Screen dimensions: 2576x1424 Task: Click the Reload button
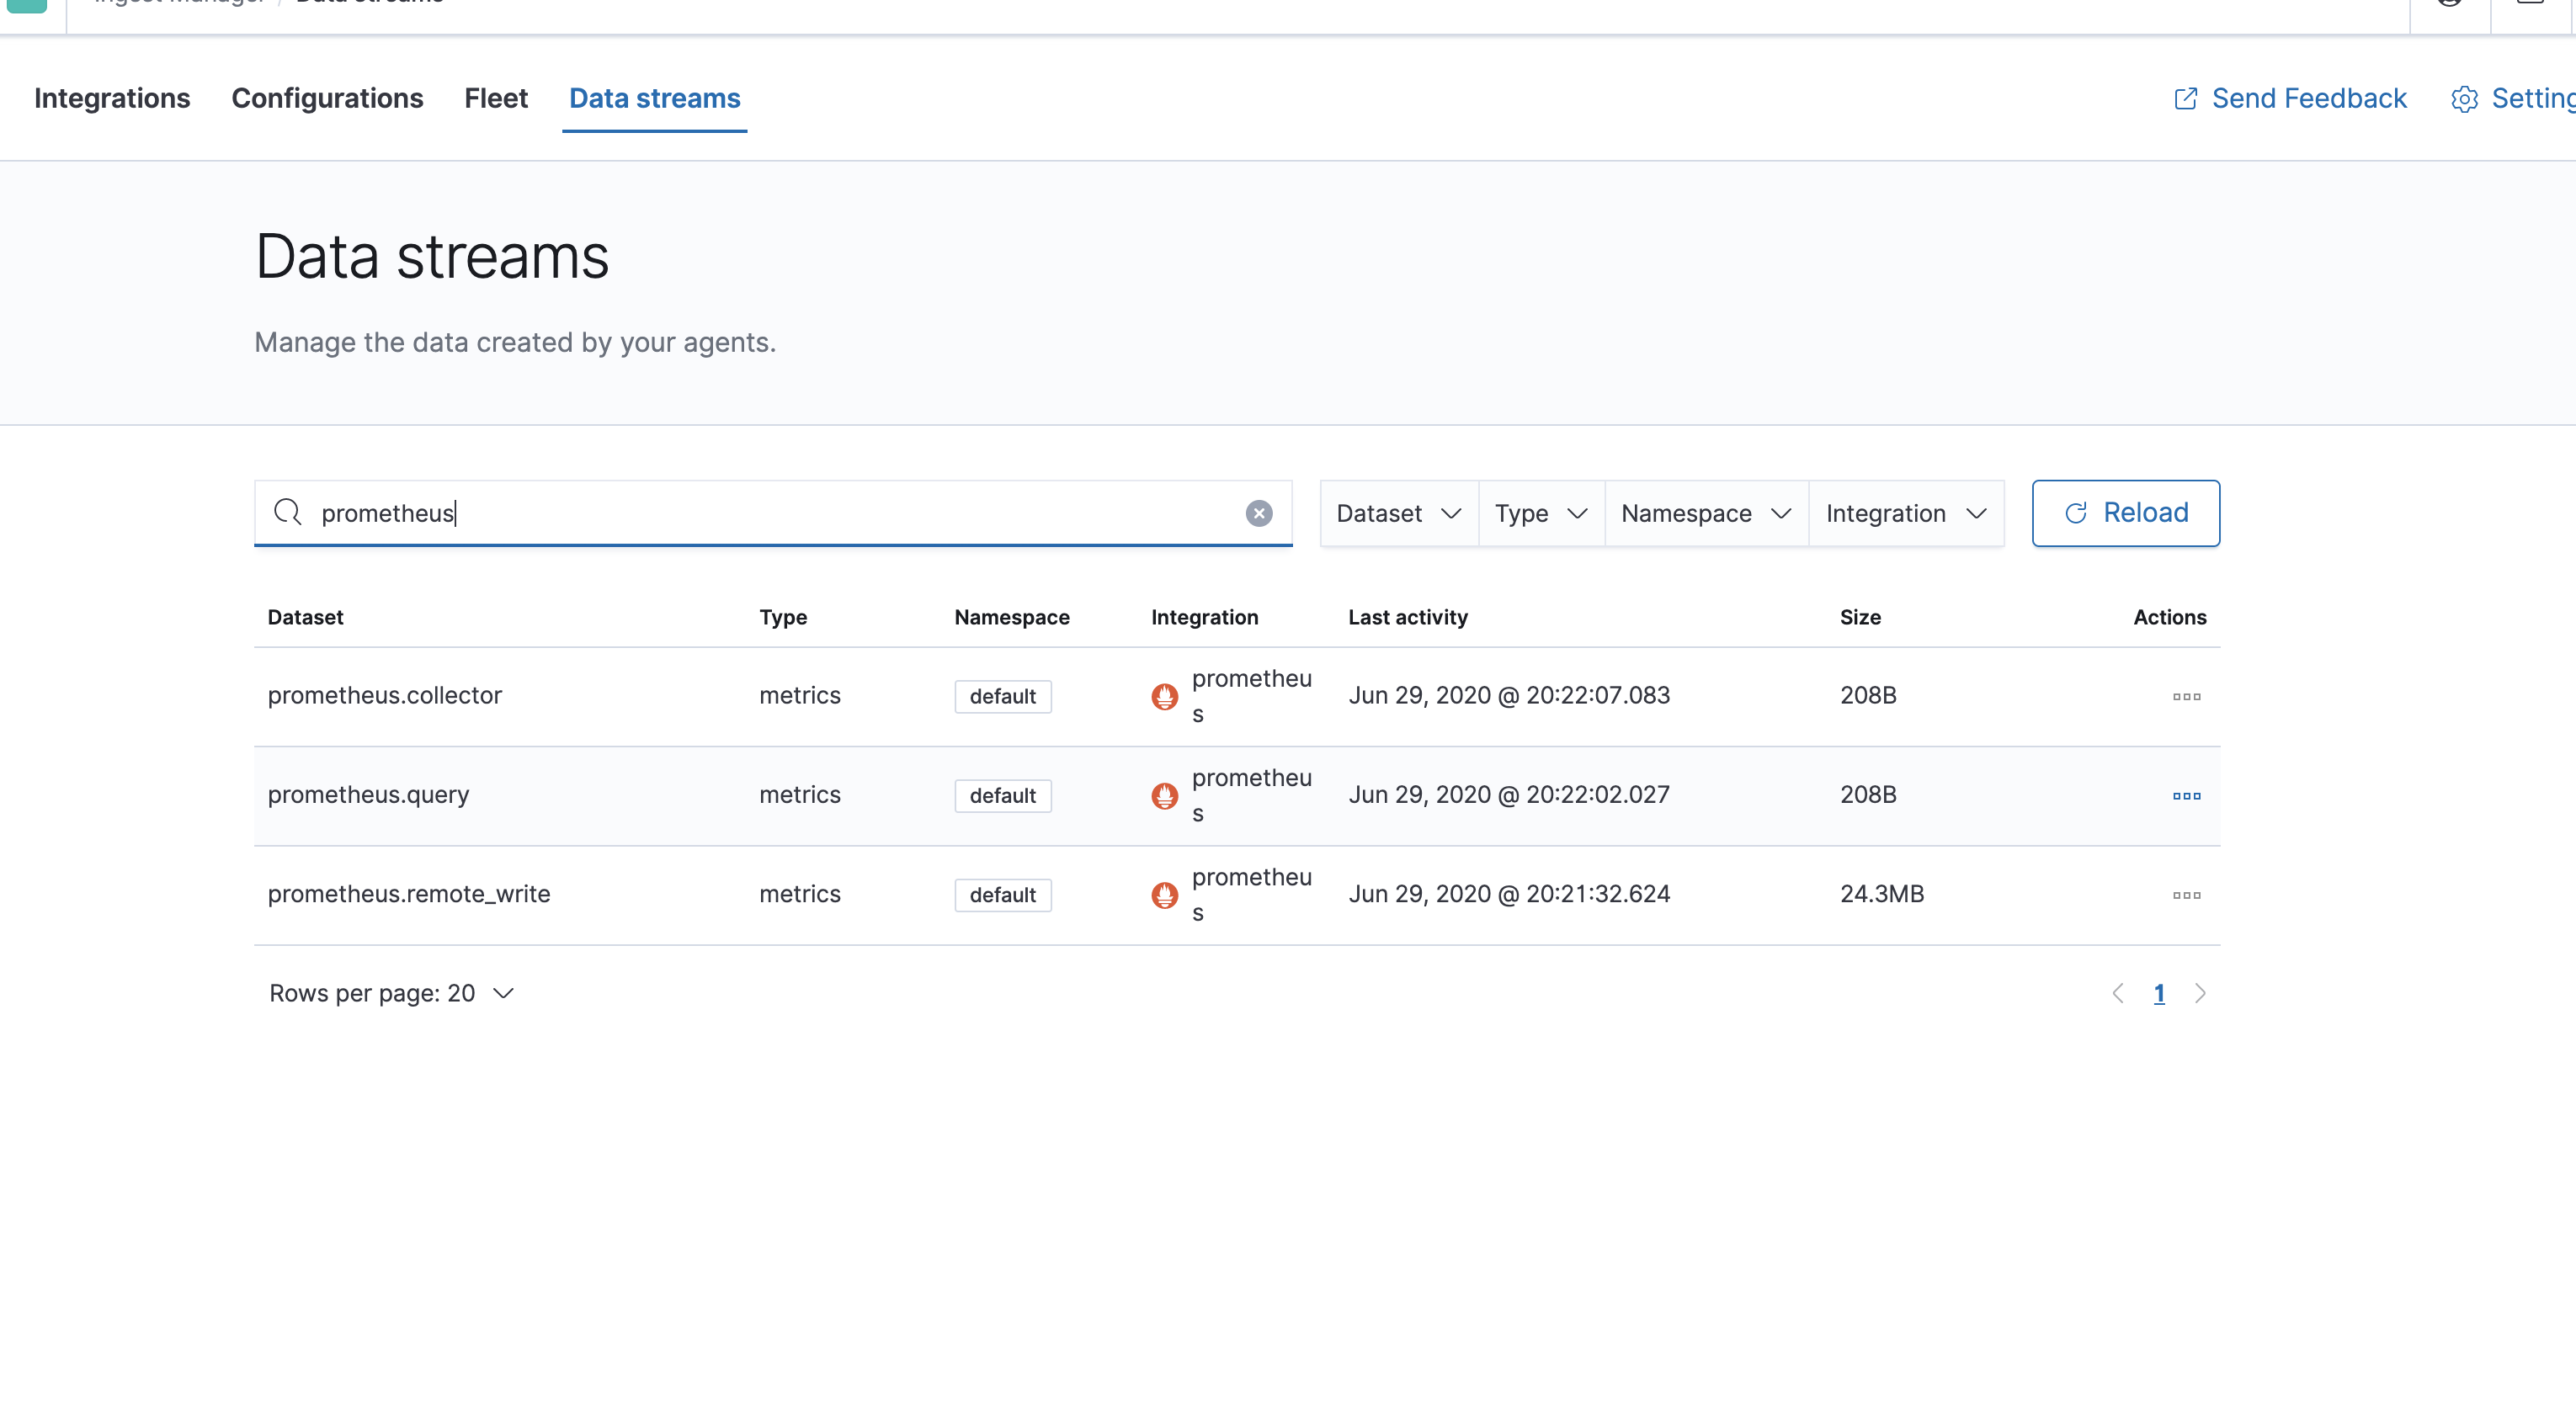(2125, 513)
